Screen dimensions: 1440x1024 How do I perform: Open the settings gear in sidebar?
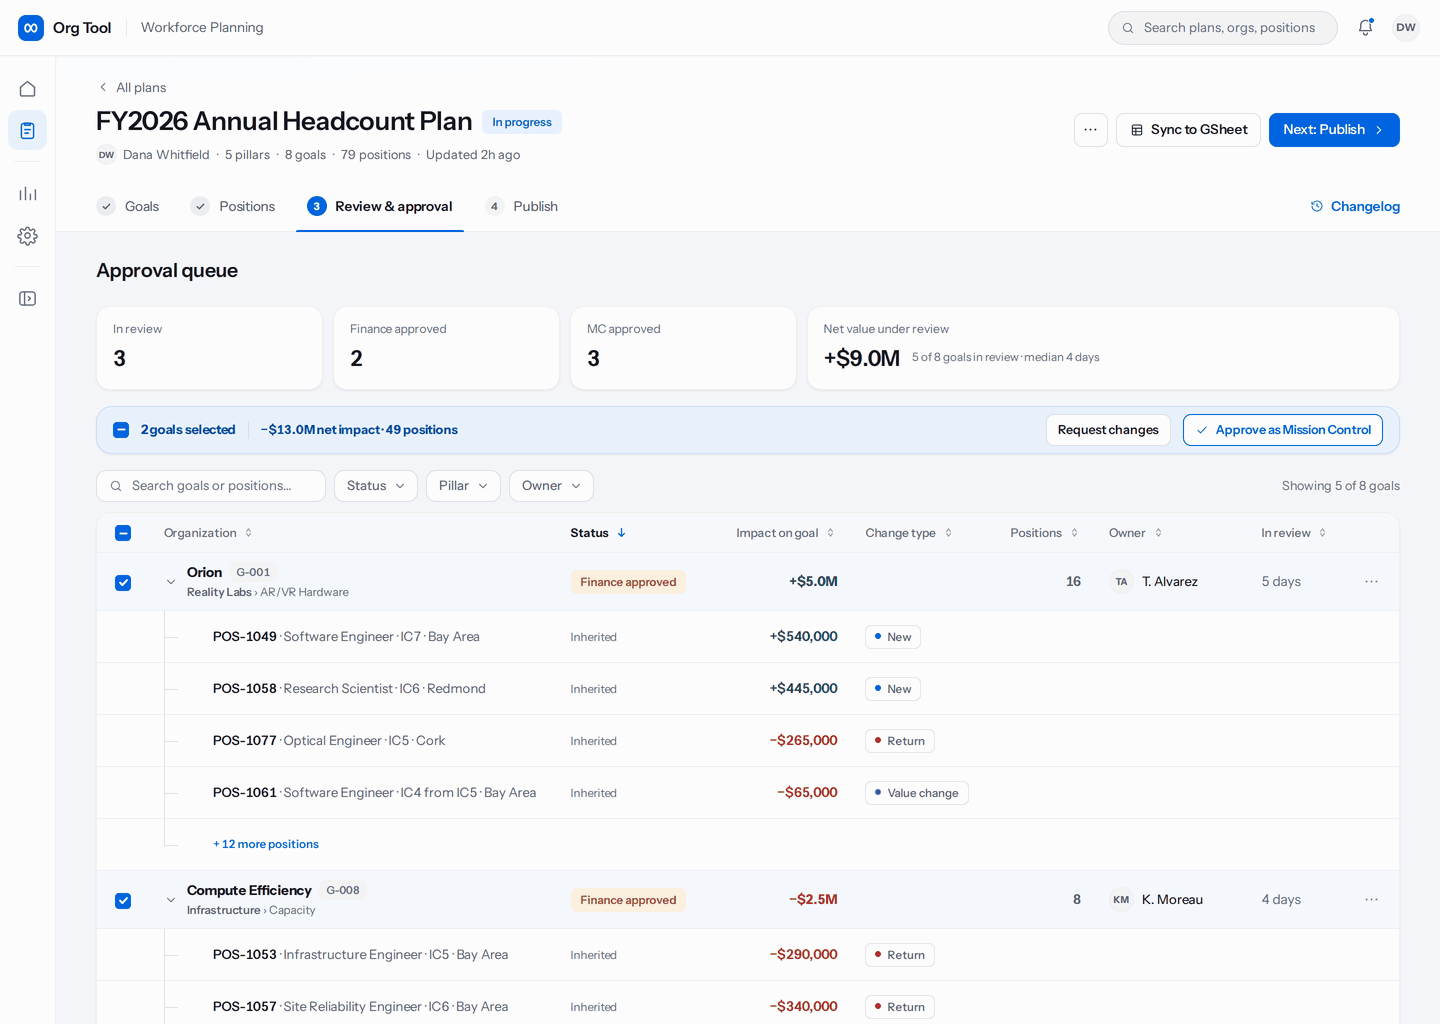pyautogui.click(x=27, y=236)
